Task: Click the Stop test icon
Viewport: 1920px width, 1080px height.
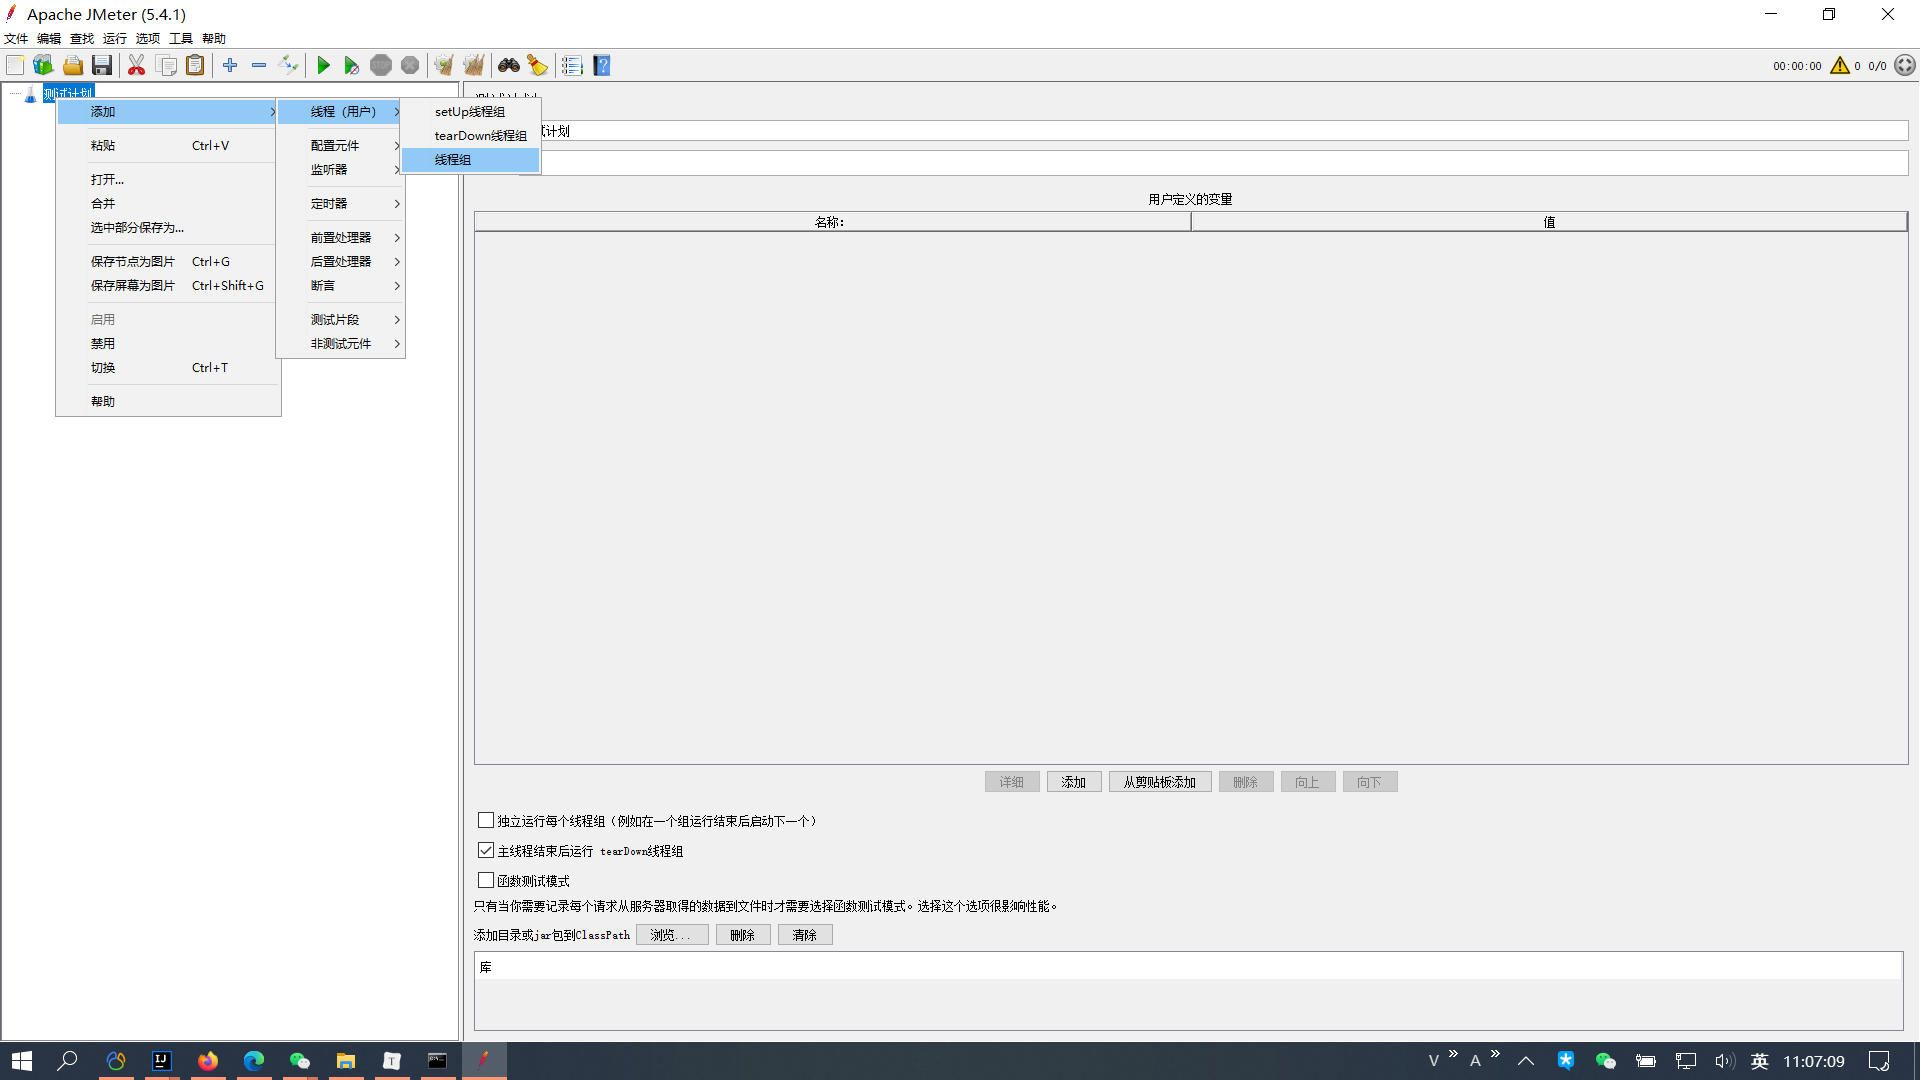Action: click(x=381, y=65)
